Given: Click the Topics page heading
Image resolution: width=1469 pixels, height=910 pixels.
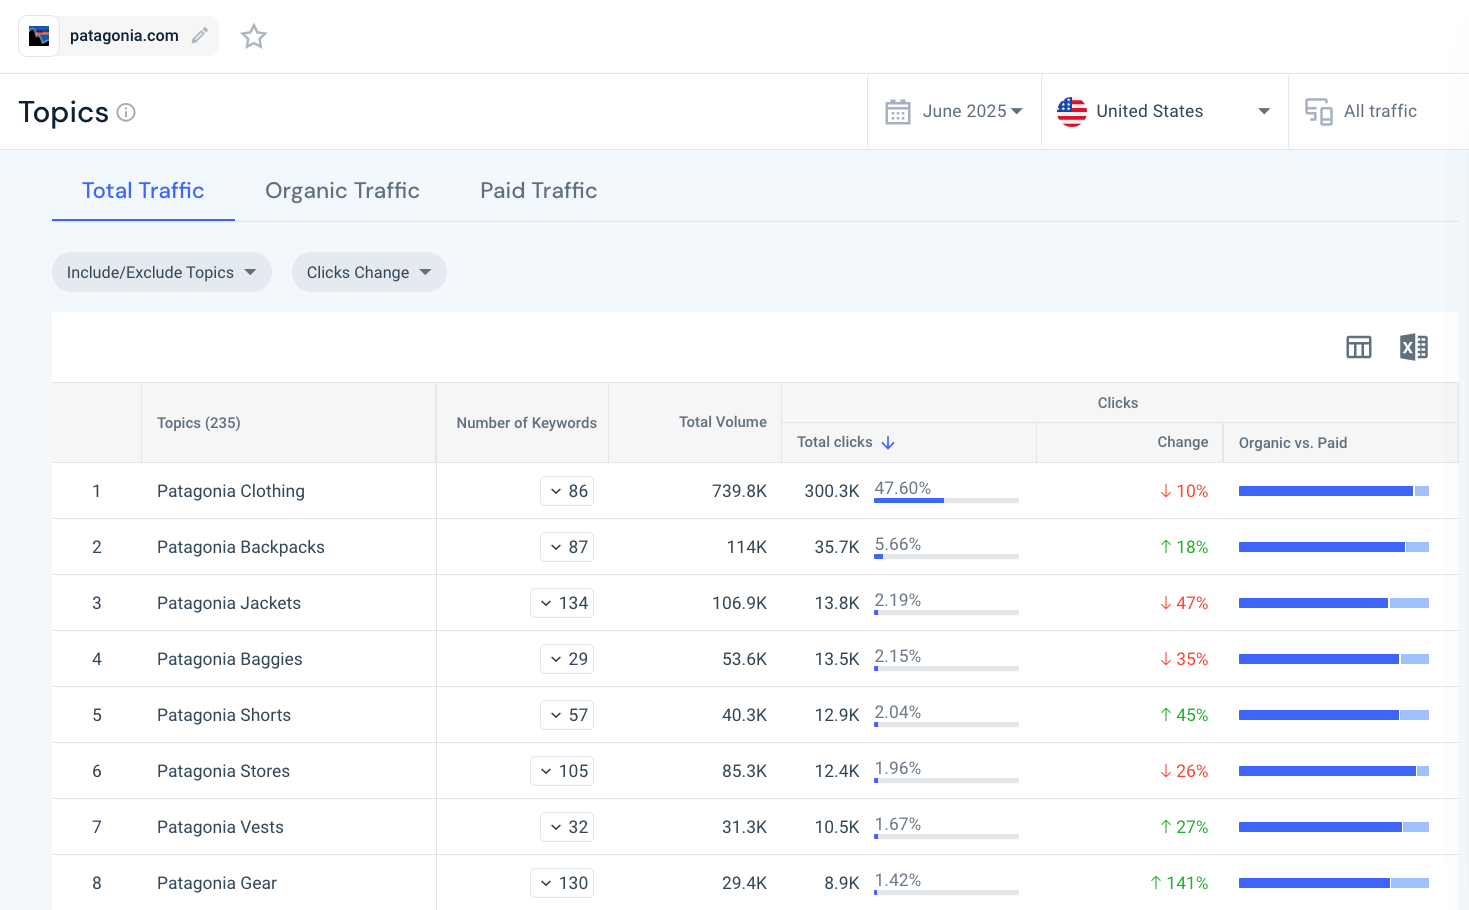Looking at the screenshot, I should [x=63, y=112].
